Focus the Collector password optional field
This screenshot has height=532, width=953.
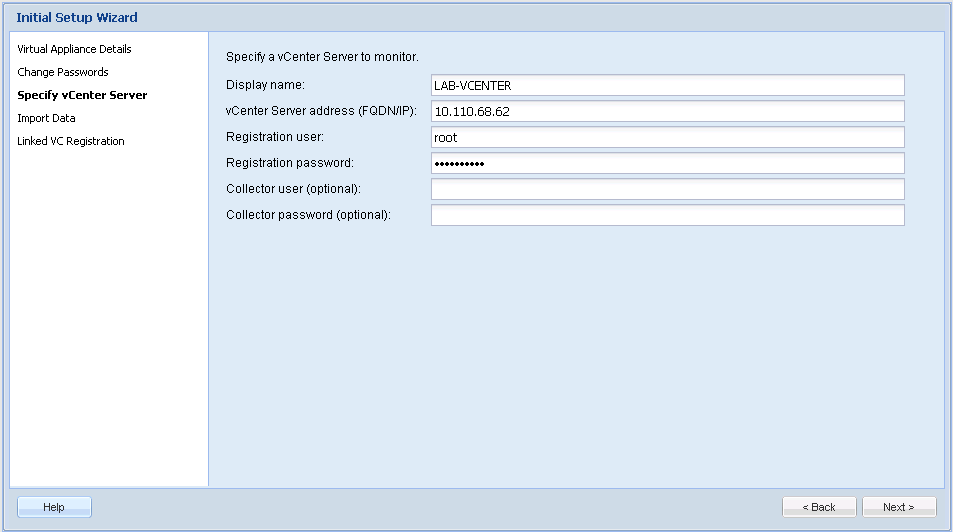667,215
